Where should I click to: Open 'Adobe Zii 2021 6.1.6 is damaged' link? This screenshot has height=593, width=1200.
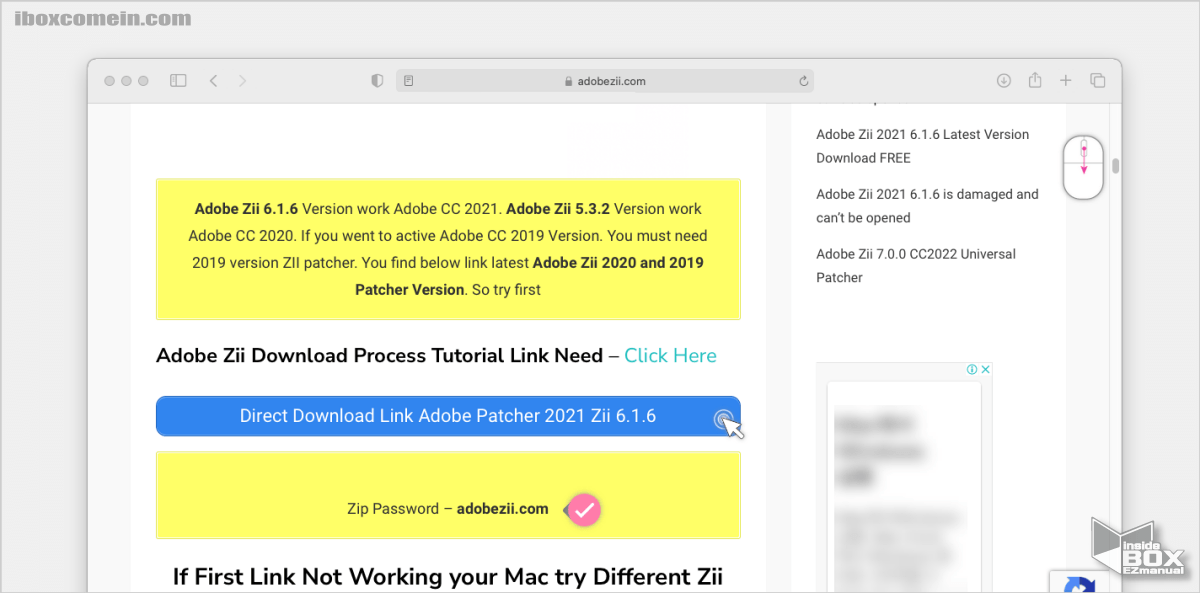pyautogui.click(x=927, y=206)
